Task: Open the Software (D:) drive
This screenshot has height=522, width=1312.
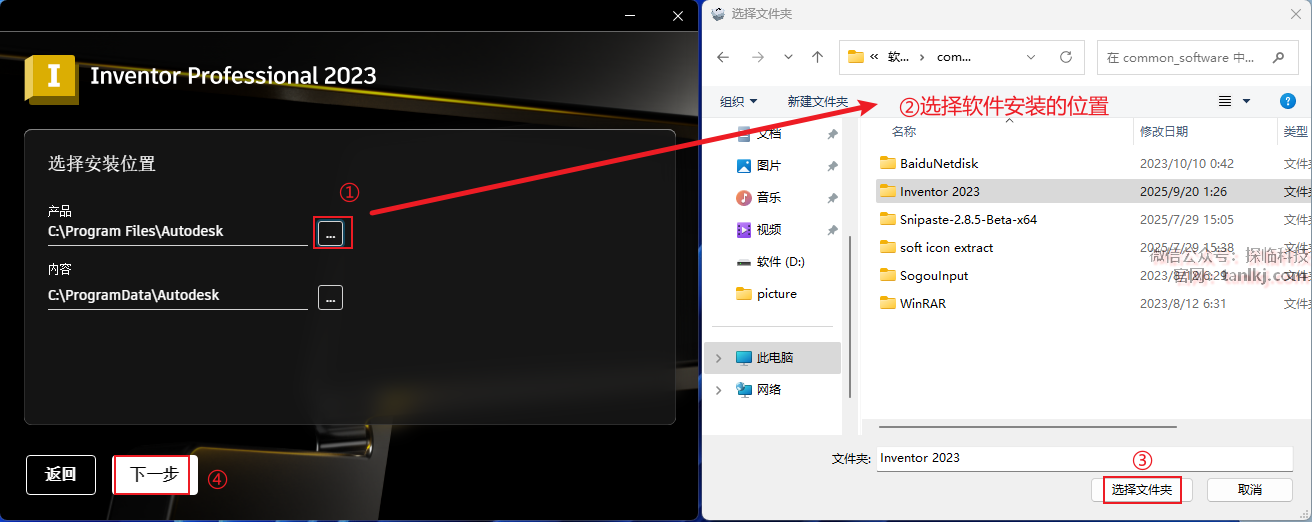Action: [x=780, y=261]
